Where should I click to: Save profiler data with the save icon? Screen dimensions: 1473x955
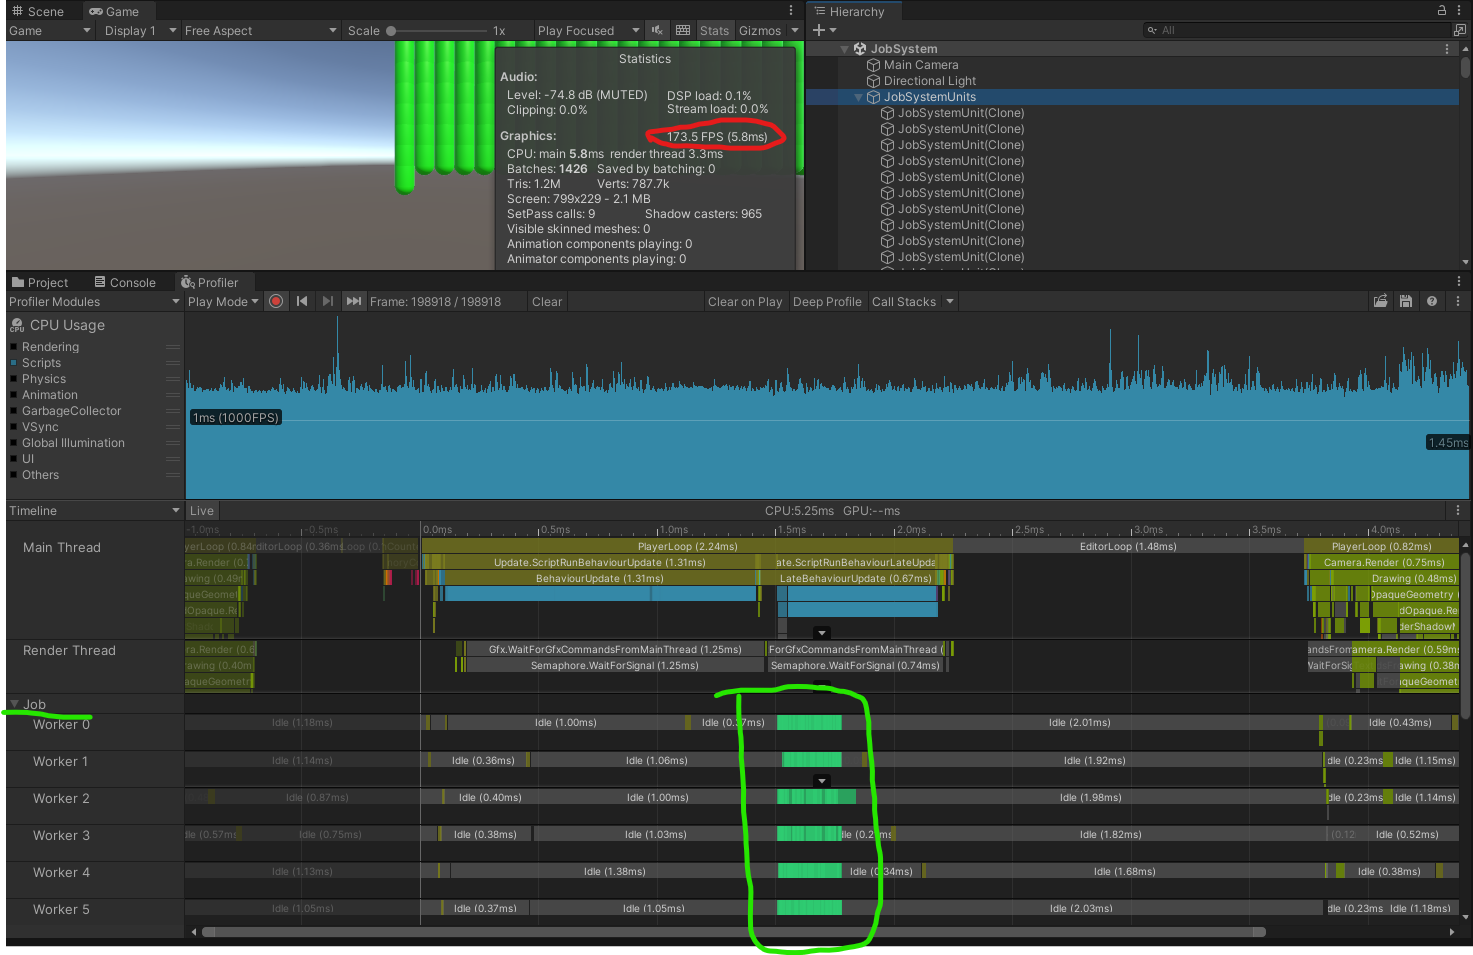(1406, 301)
